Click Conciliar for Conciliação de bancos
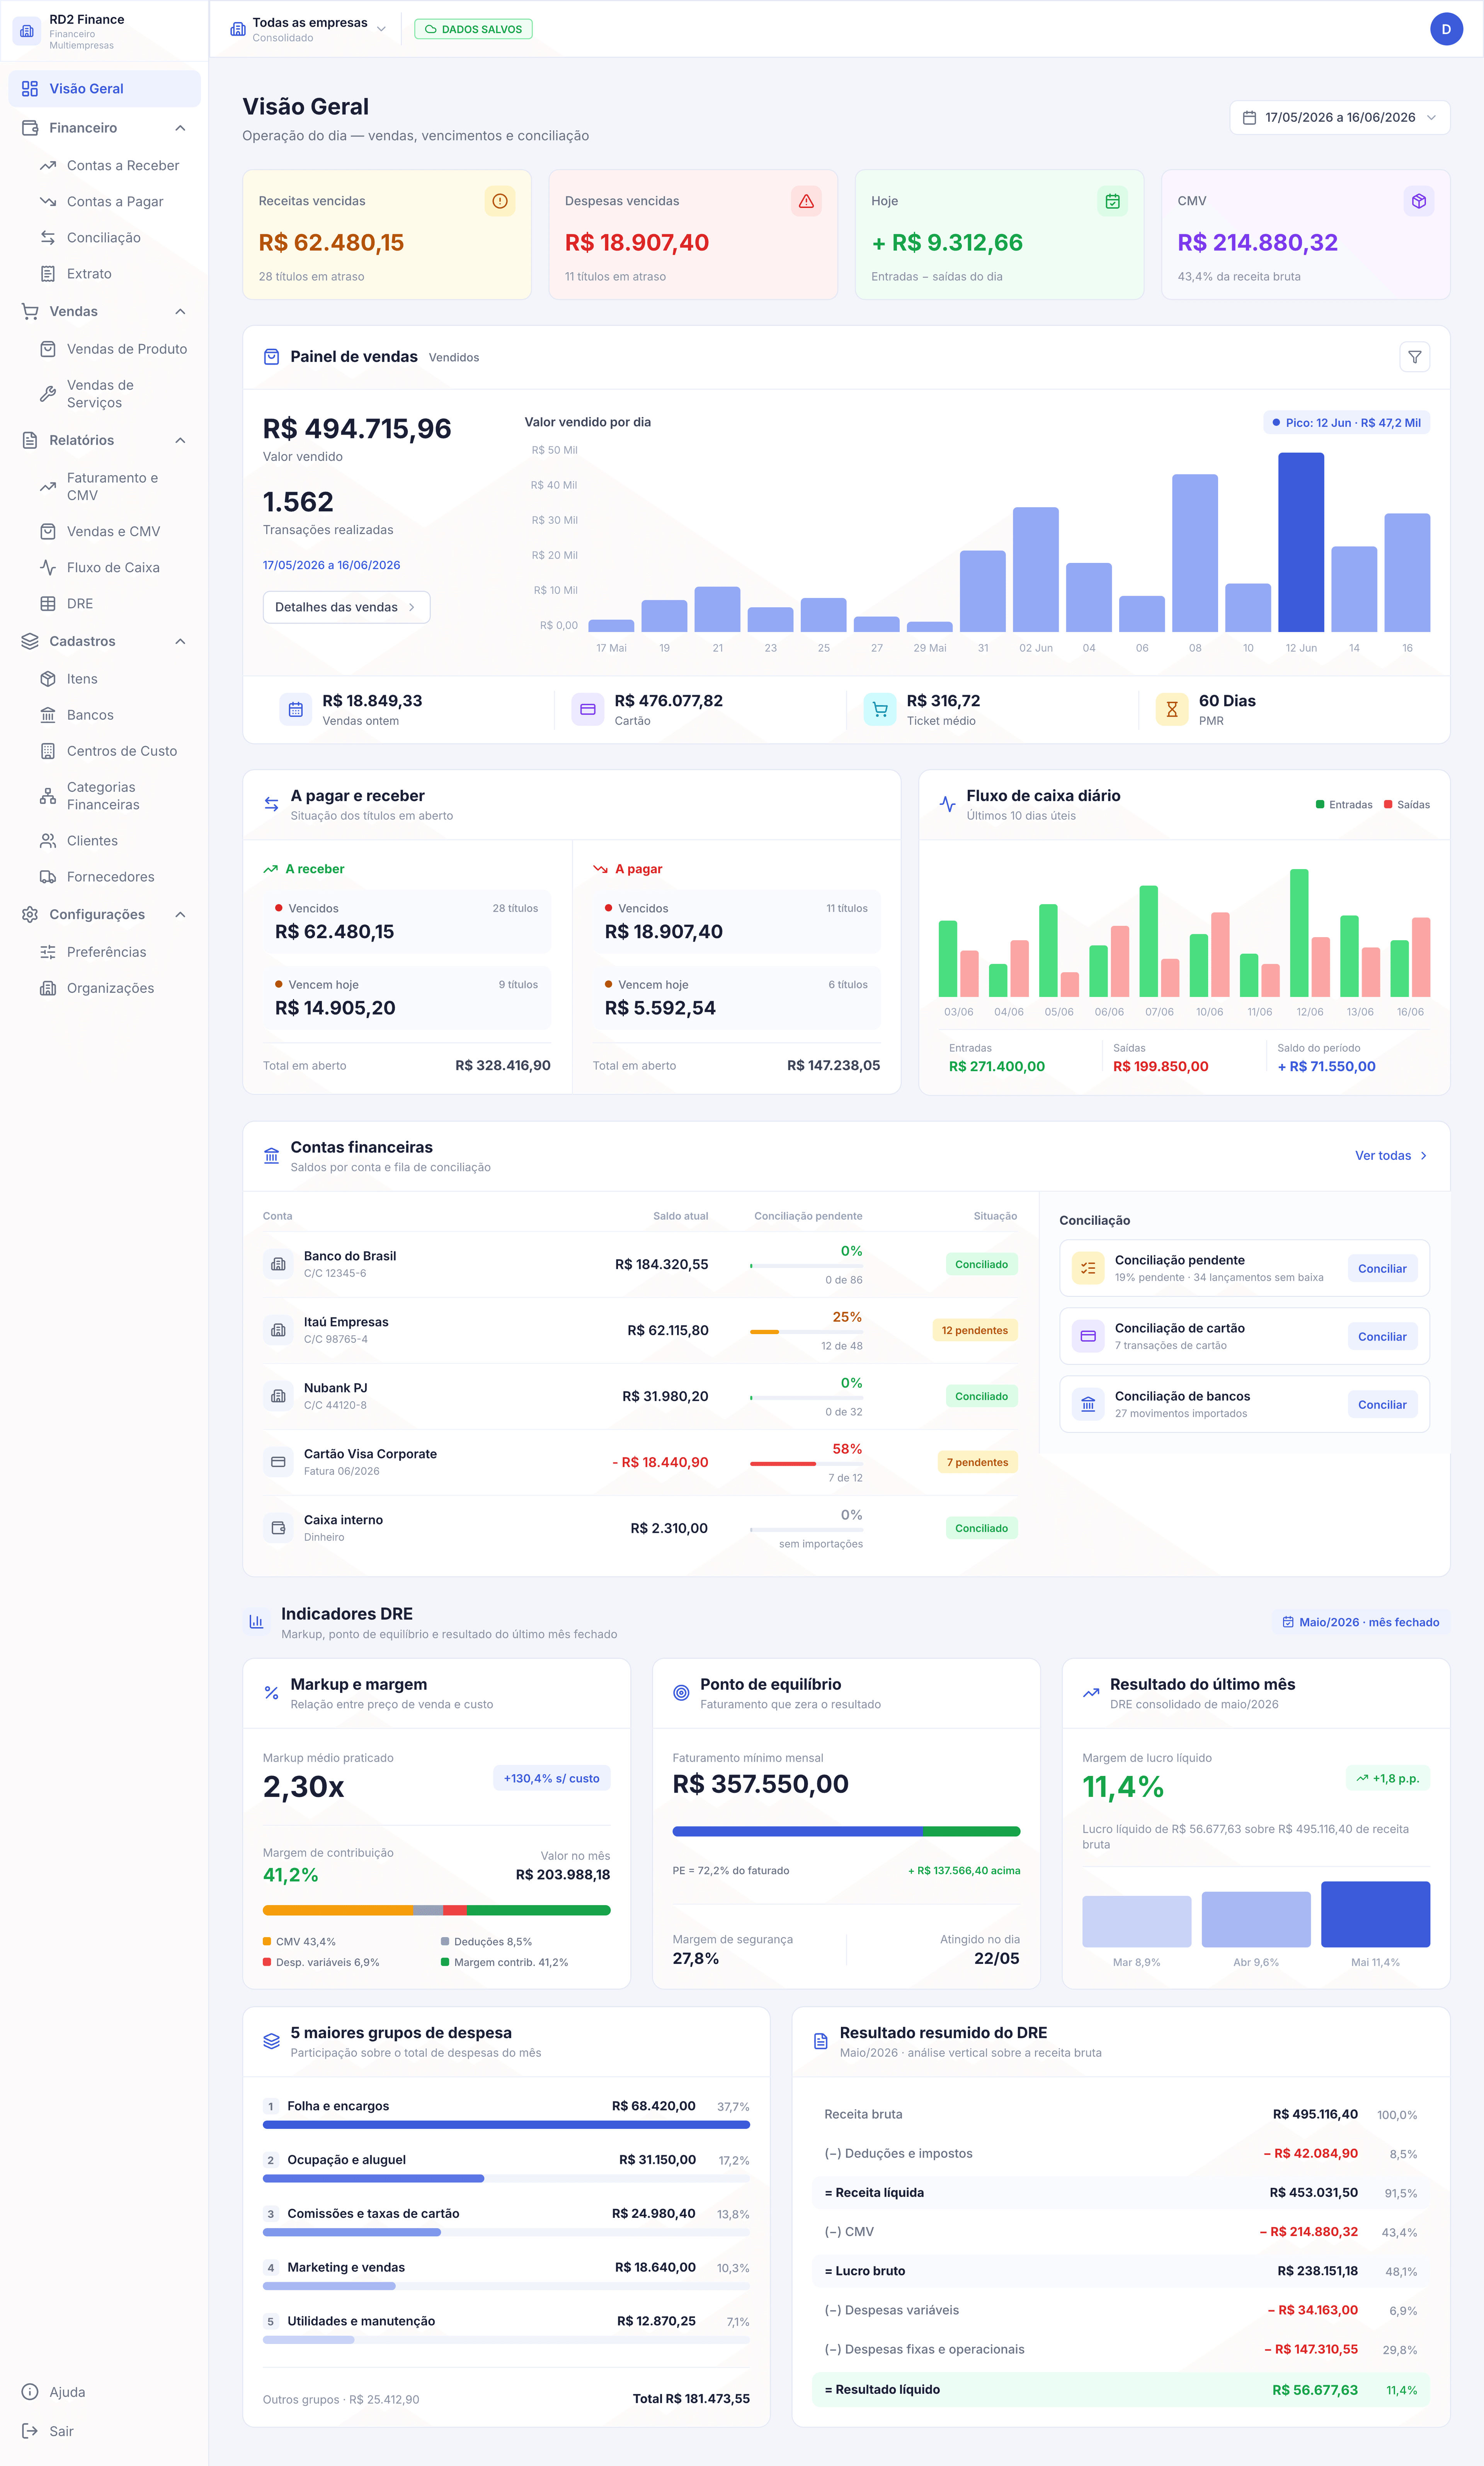This screenshot has height=2466, width=1484. pos(1382,1405)
